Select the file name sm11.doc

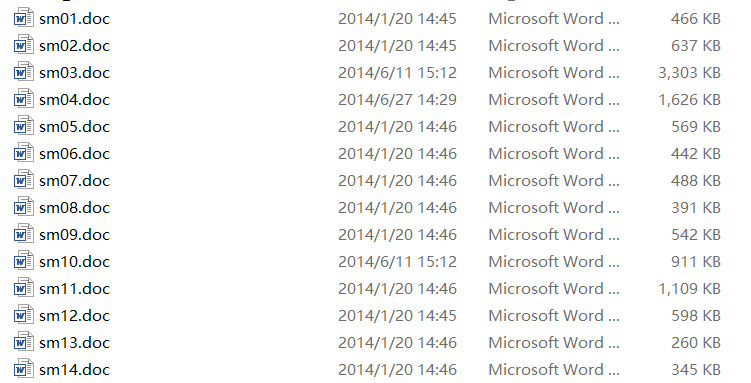coord(75,289)
